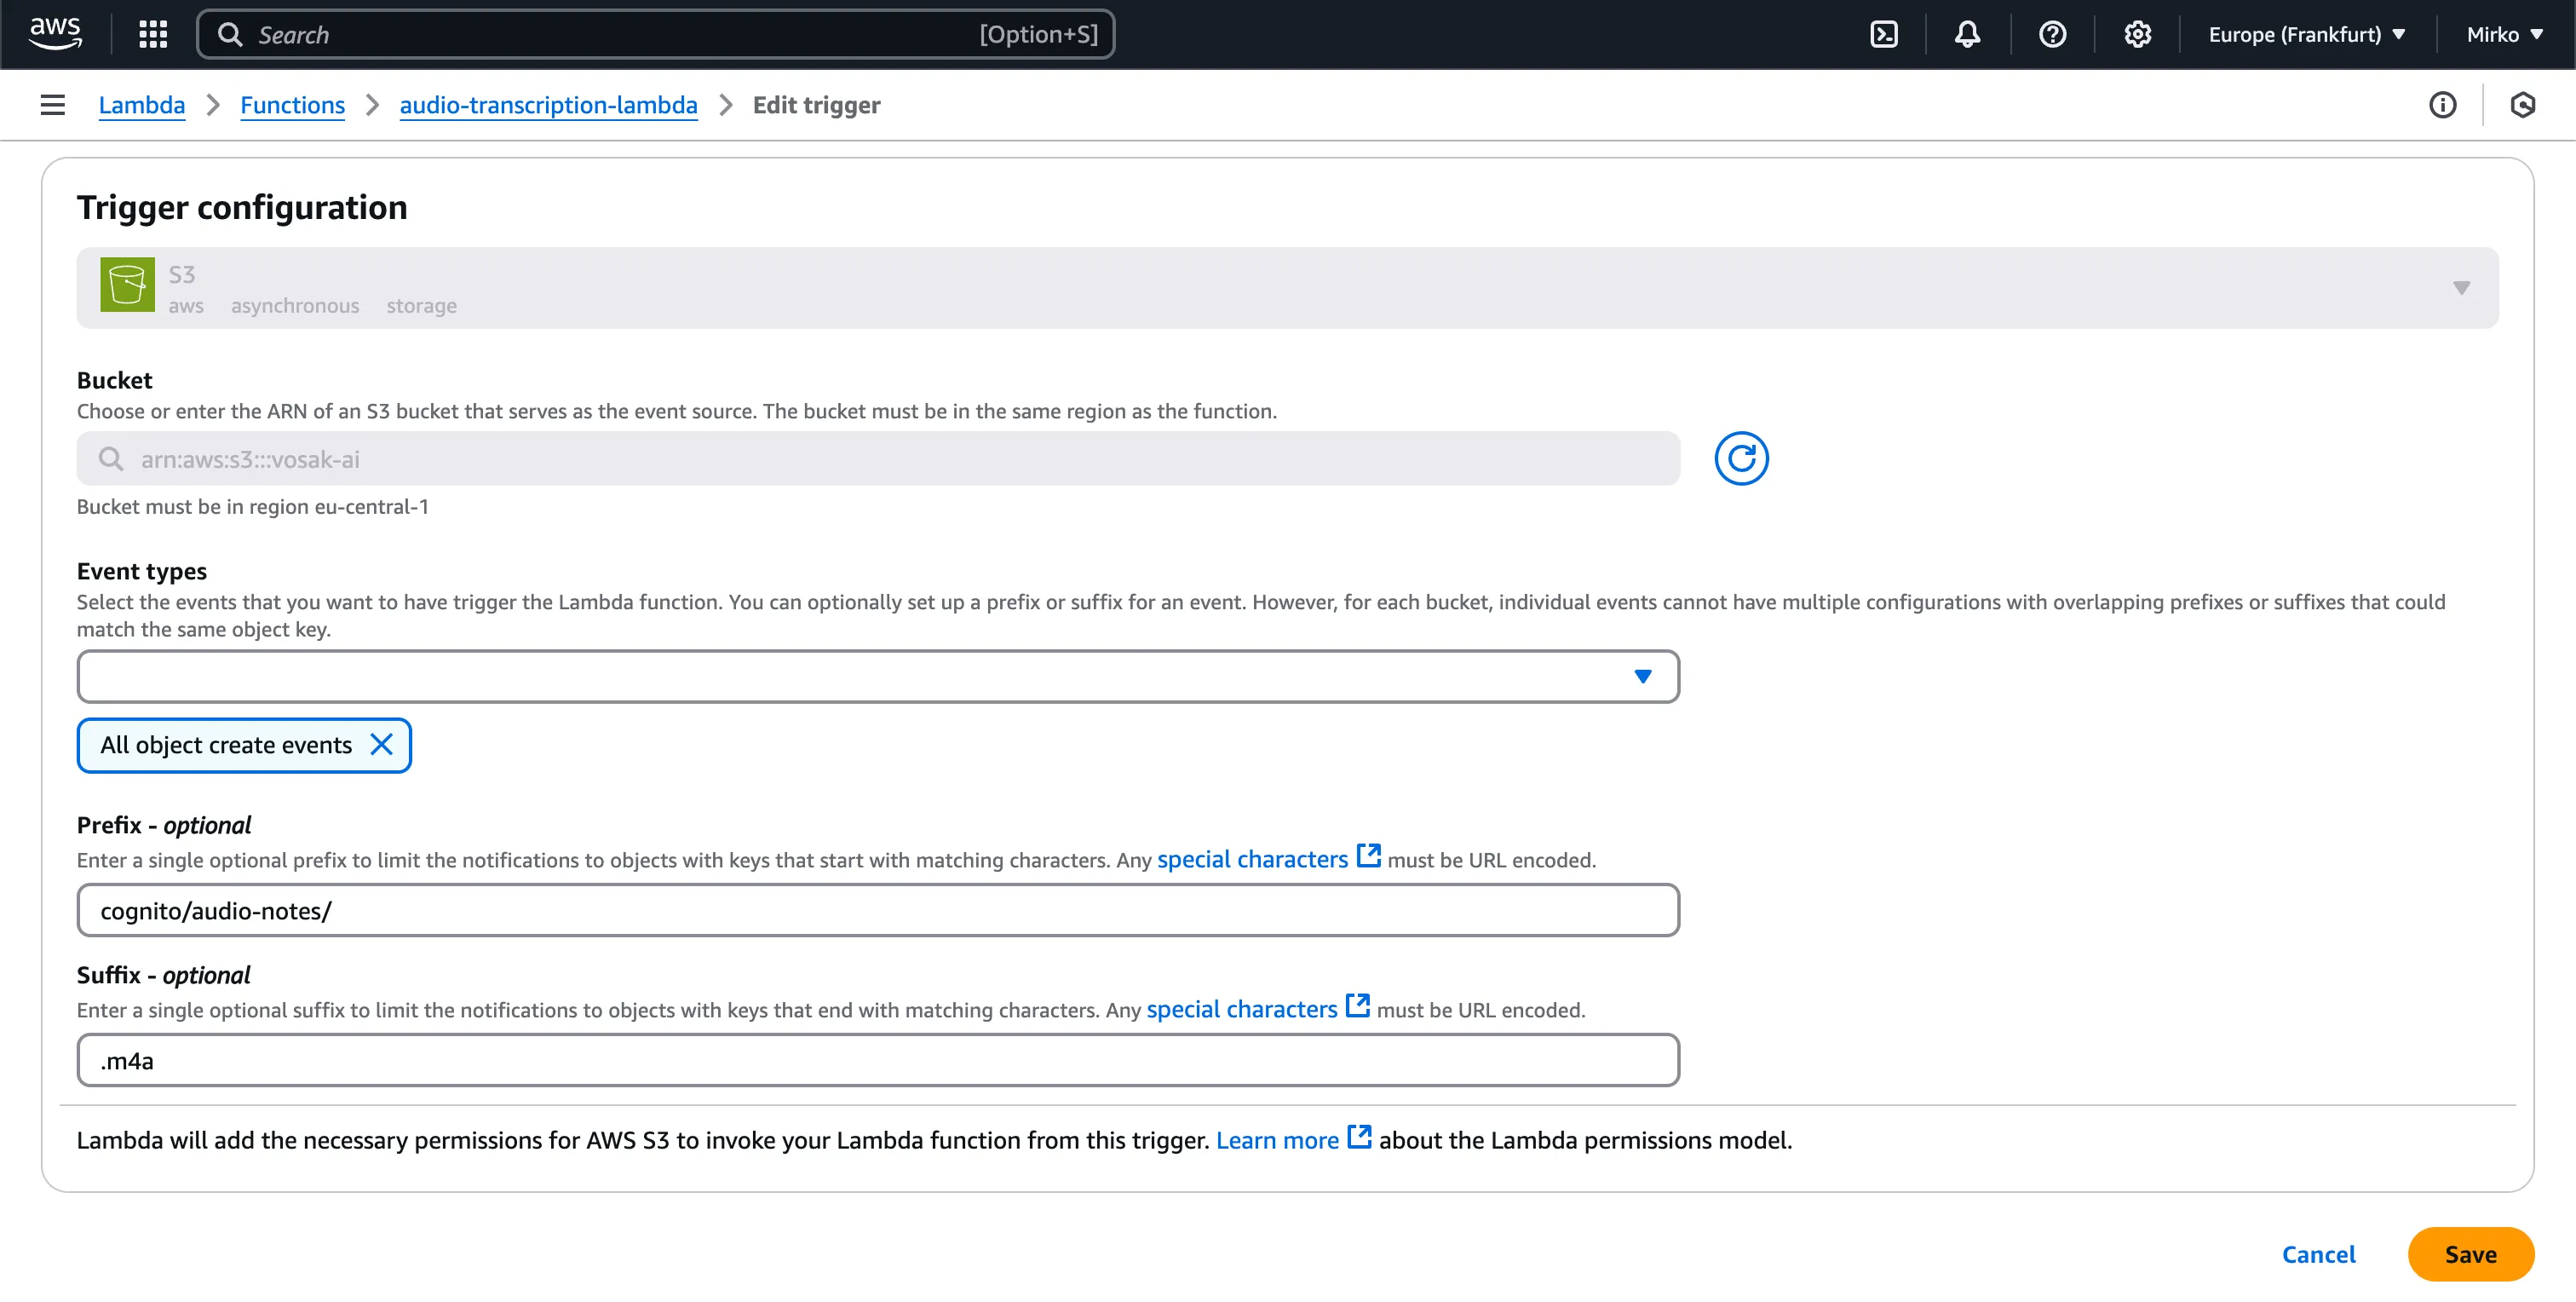Show page info via the info icon

pyautogui.click(x=2443, y=104)
